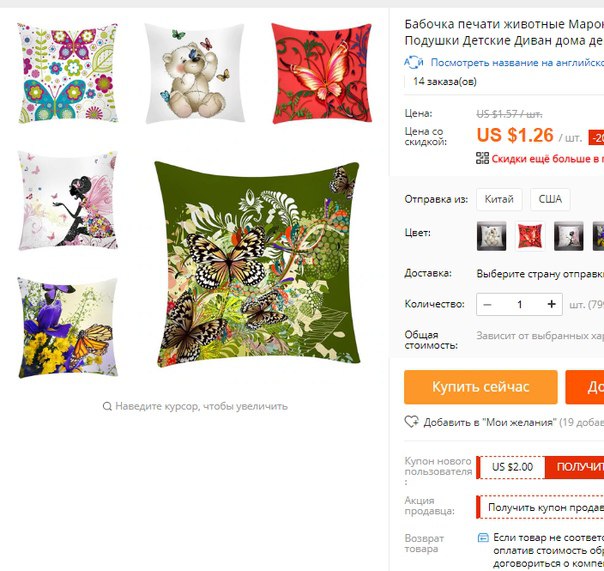Decrease quantity with the minus button
The image size is (604, 571).
(487, 304)
